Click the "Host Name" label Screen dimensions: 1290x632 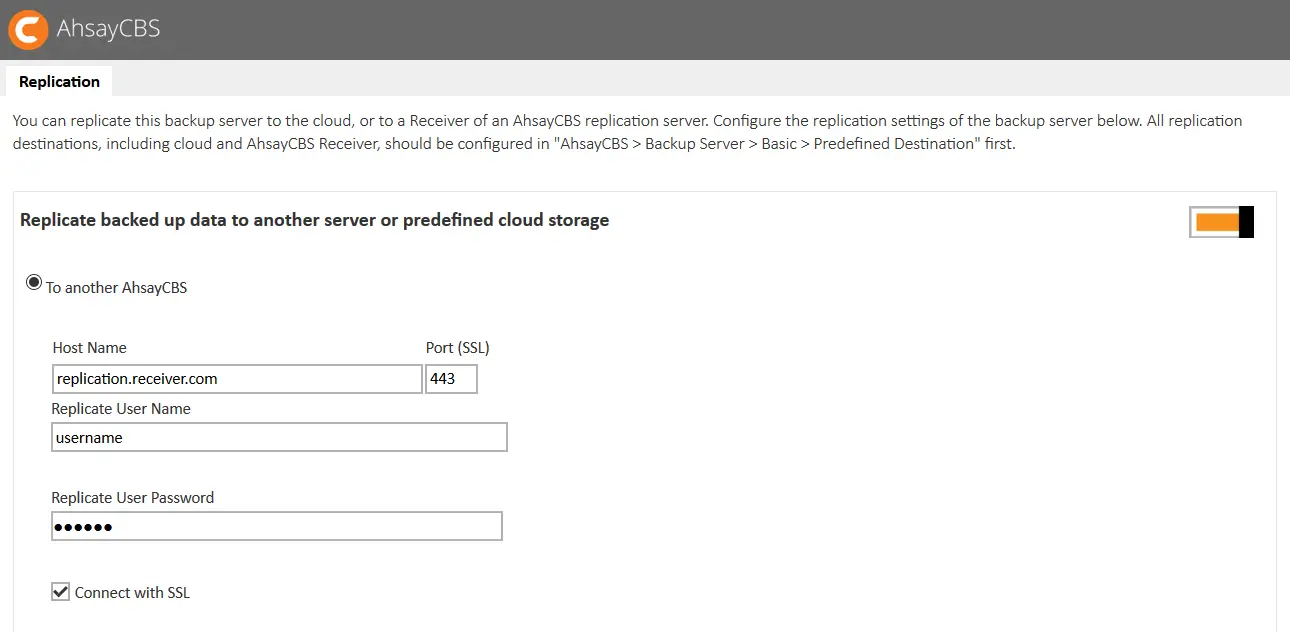[x=89, y=347]
